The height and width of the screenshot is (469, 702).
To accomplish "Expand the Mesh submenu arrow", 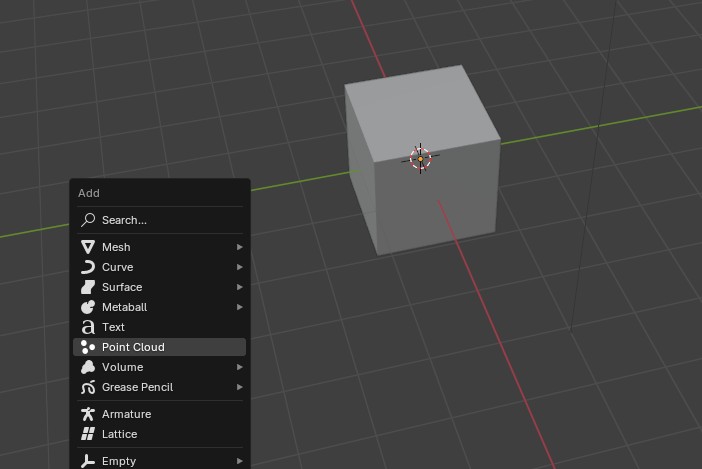I will (x=240, y=247).
